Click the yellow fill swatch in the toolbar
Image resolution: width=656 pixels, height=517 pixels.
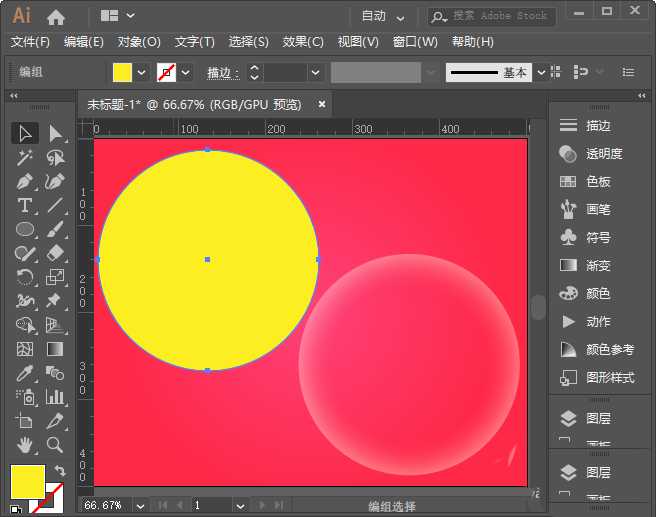25,480
